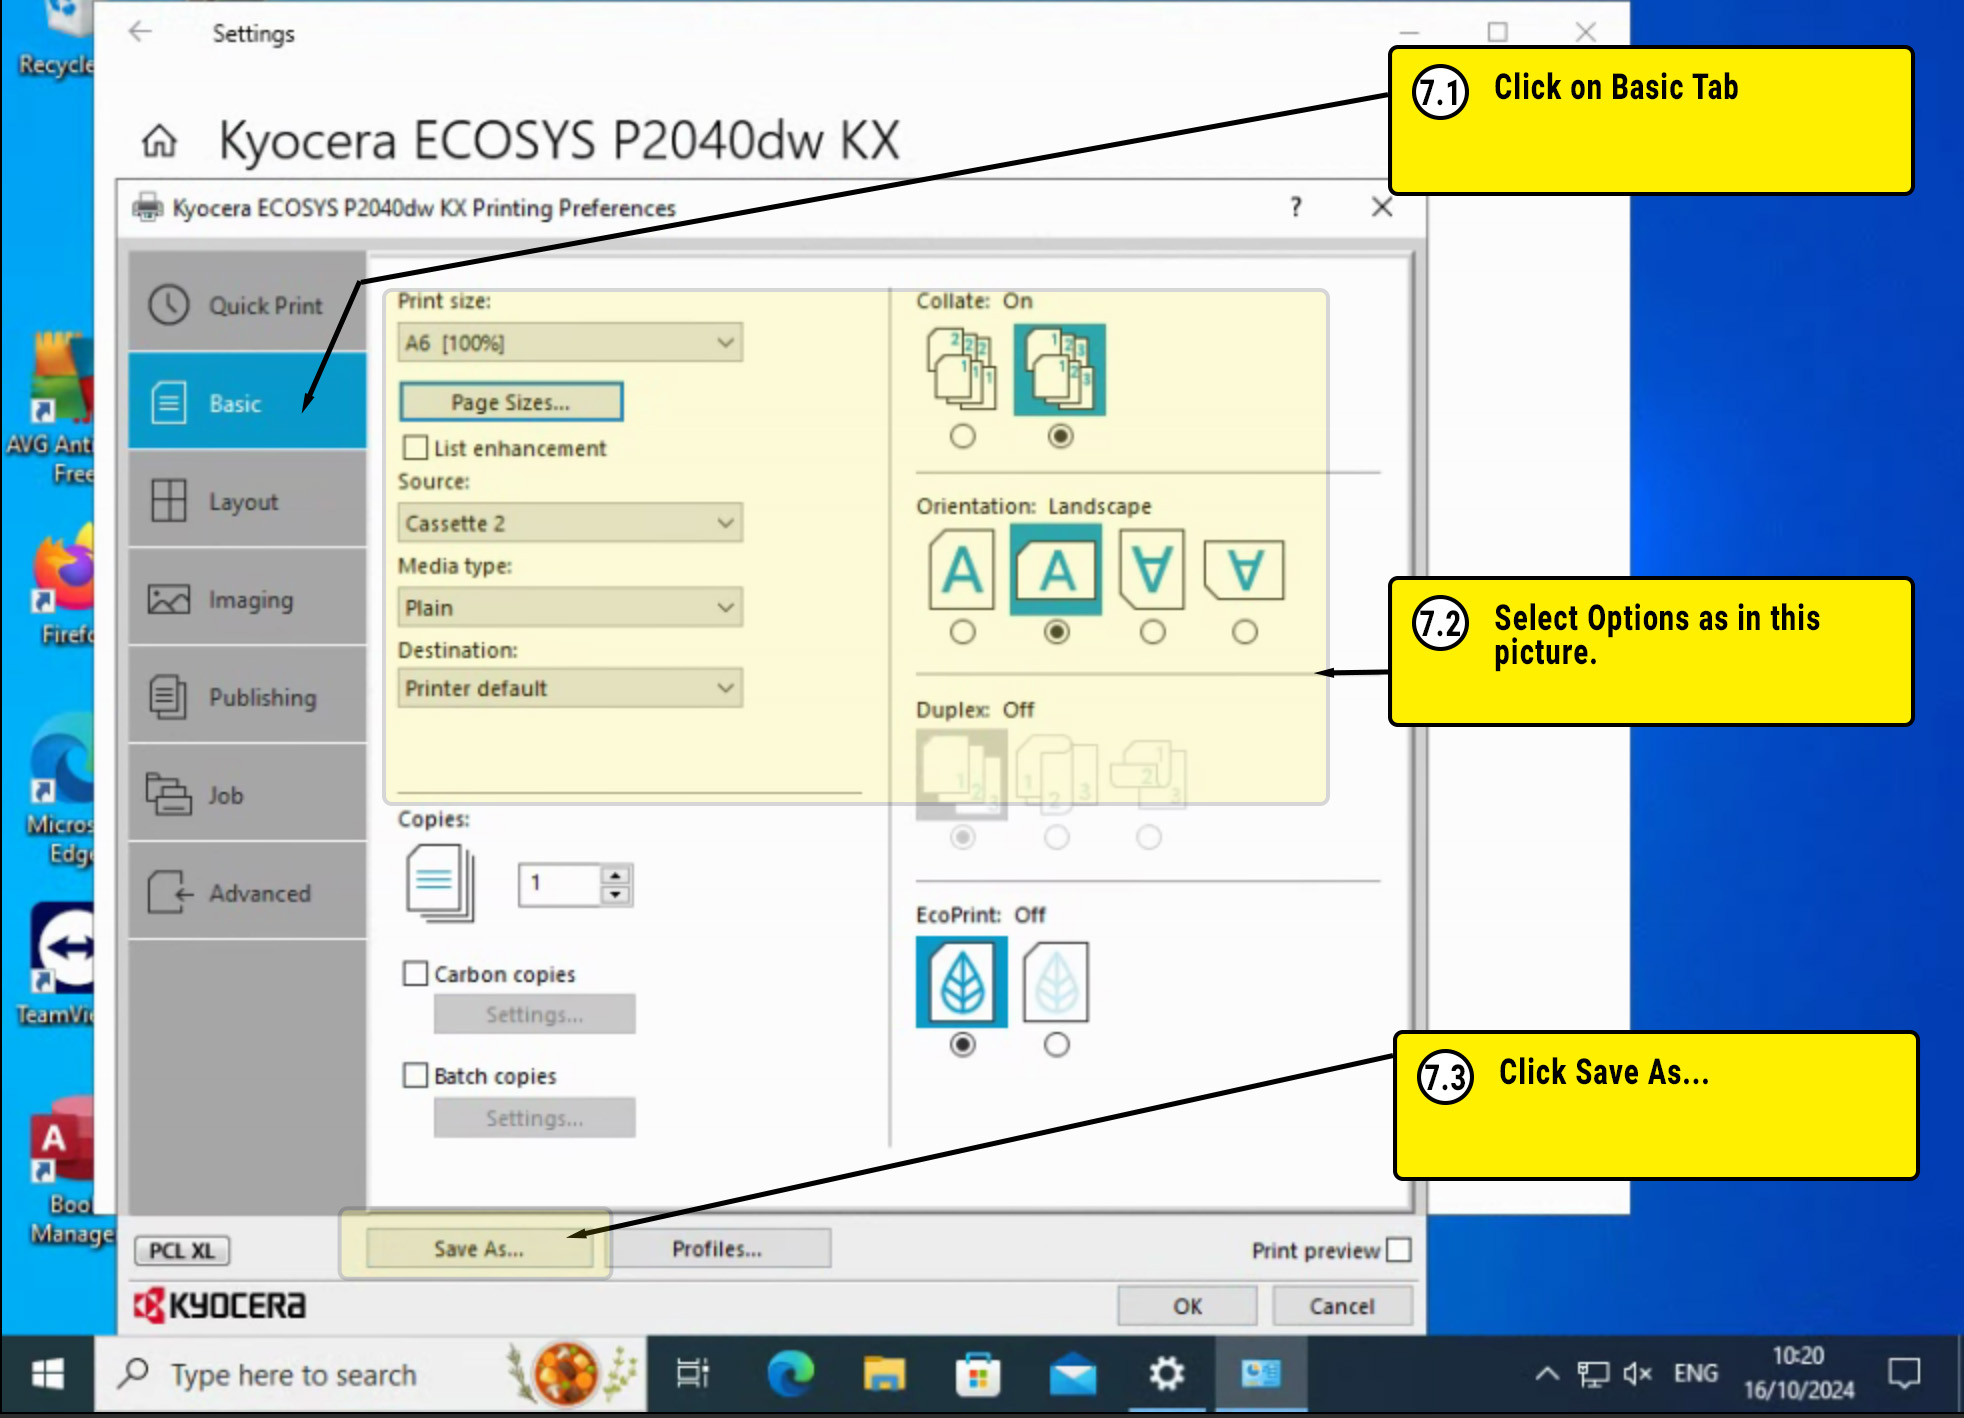Select the landscape orientation radio button
The width and height of the screenshot is (1964, 1418).
(x=1056, y=632)
